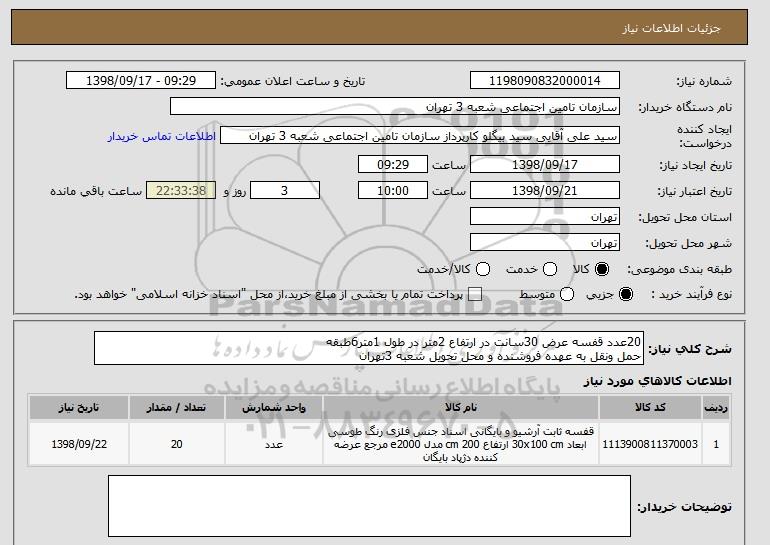Click the واحد شمارش column header
The width and height of the screenshot is (770, 545).
tap(274, 408)
